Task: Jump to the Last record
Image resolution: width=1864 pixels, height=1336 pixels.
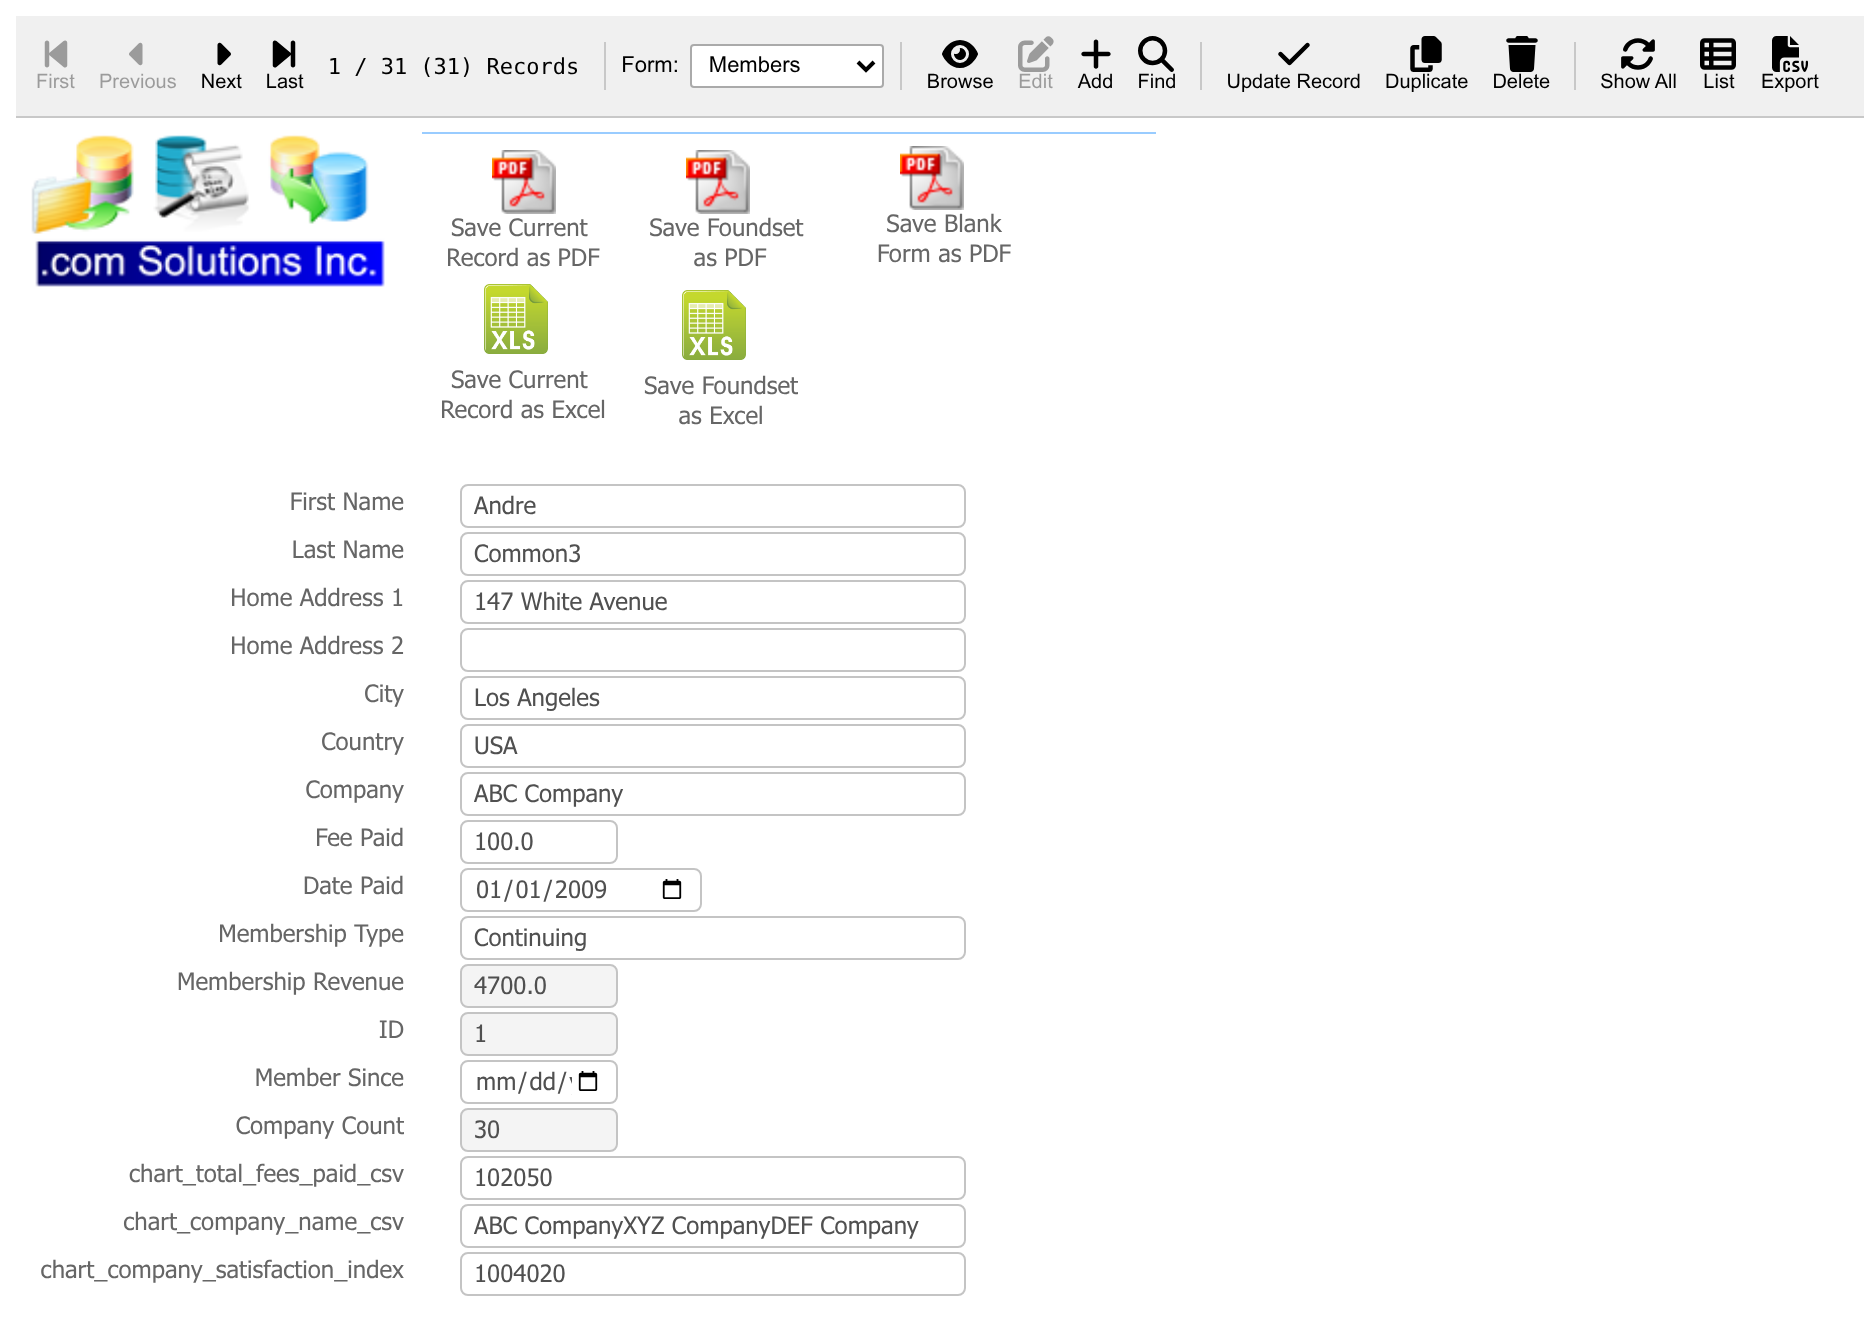Action: (x=284, y=65)
